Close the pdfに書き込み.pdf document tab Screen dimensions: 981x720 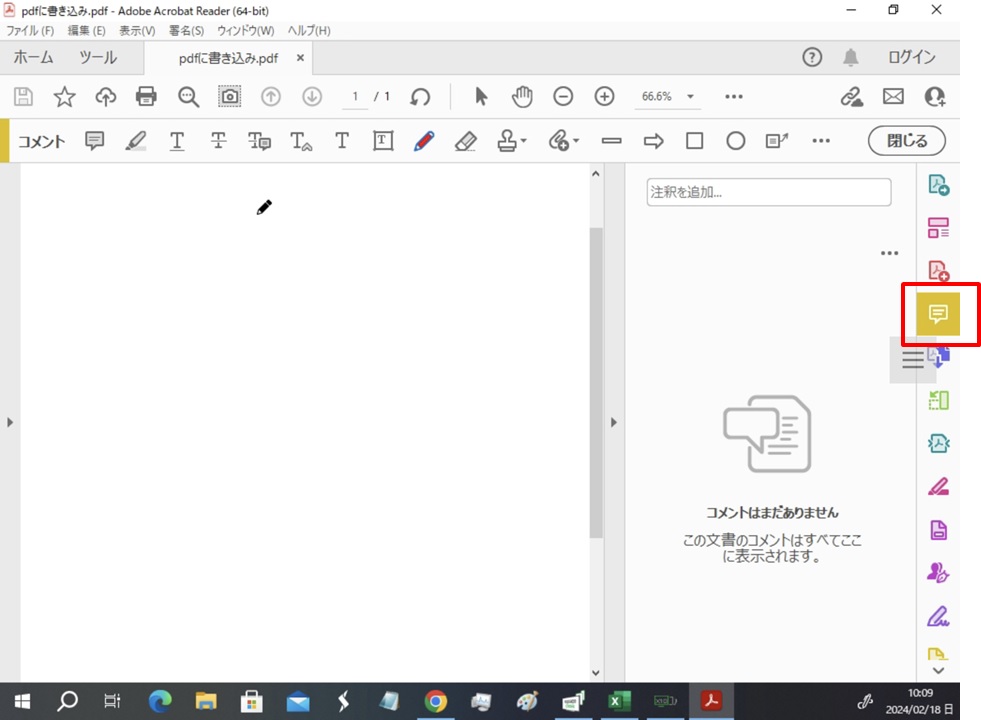pyautogui.click(x=300, y=58)
